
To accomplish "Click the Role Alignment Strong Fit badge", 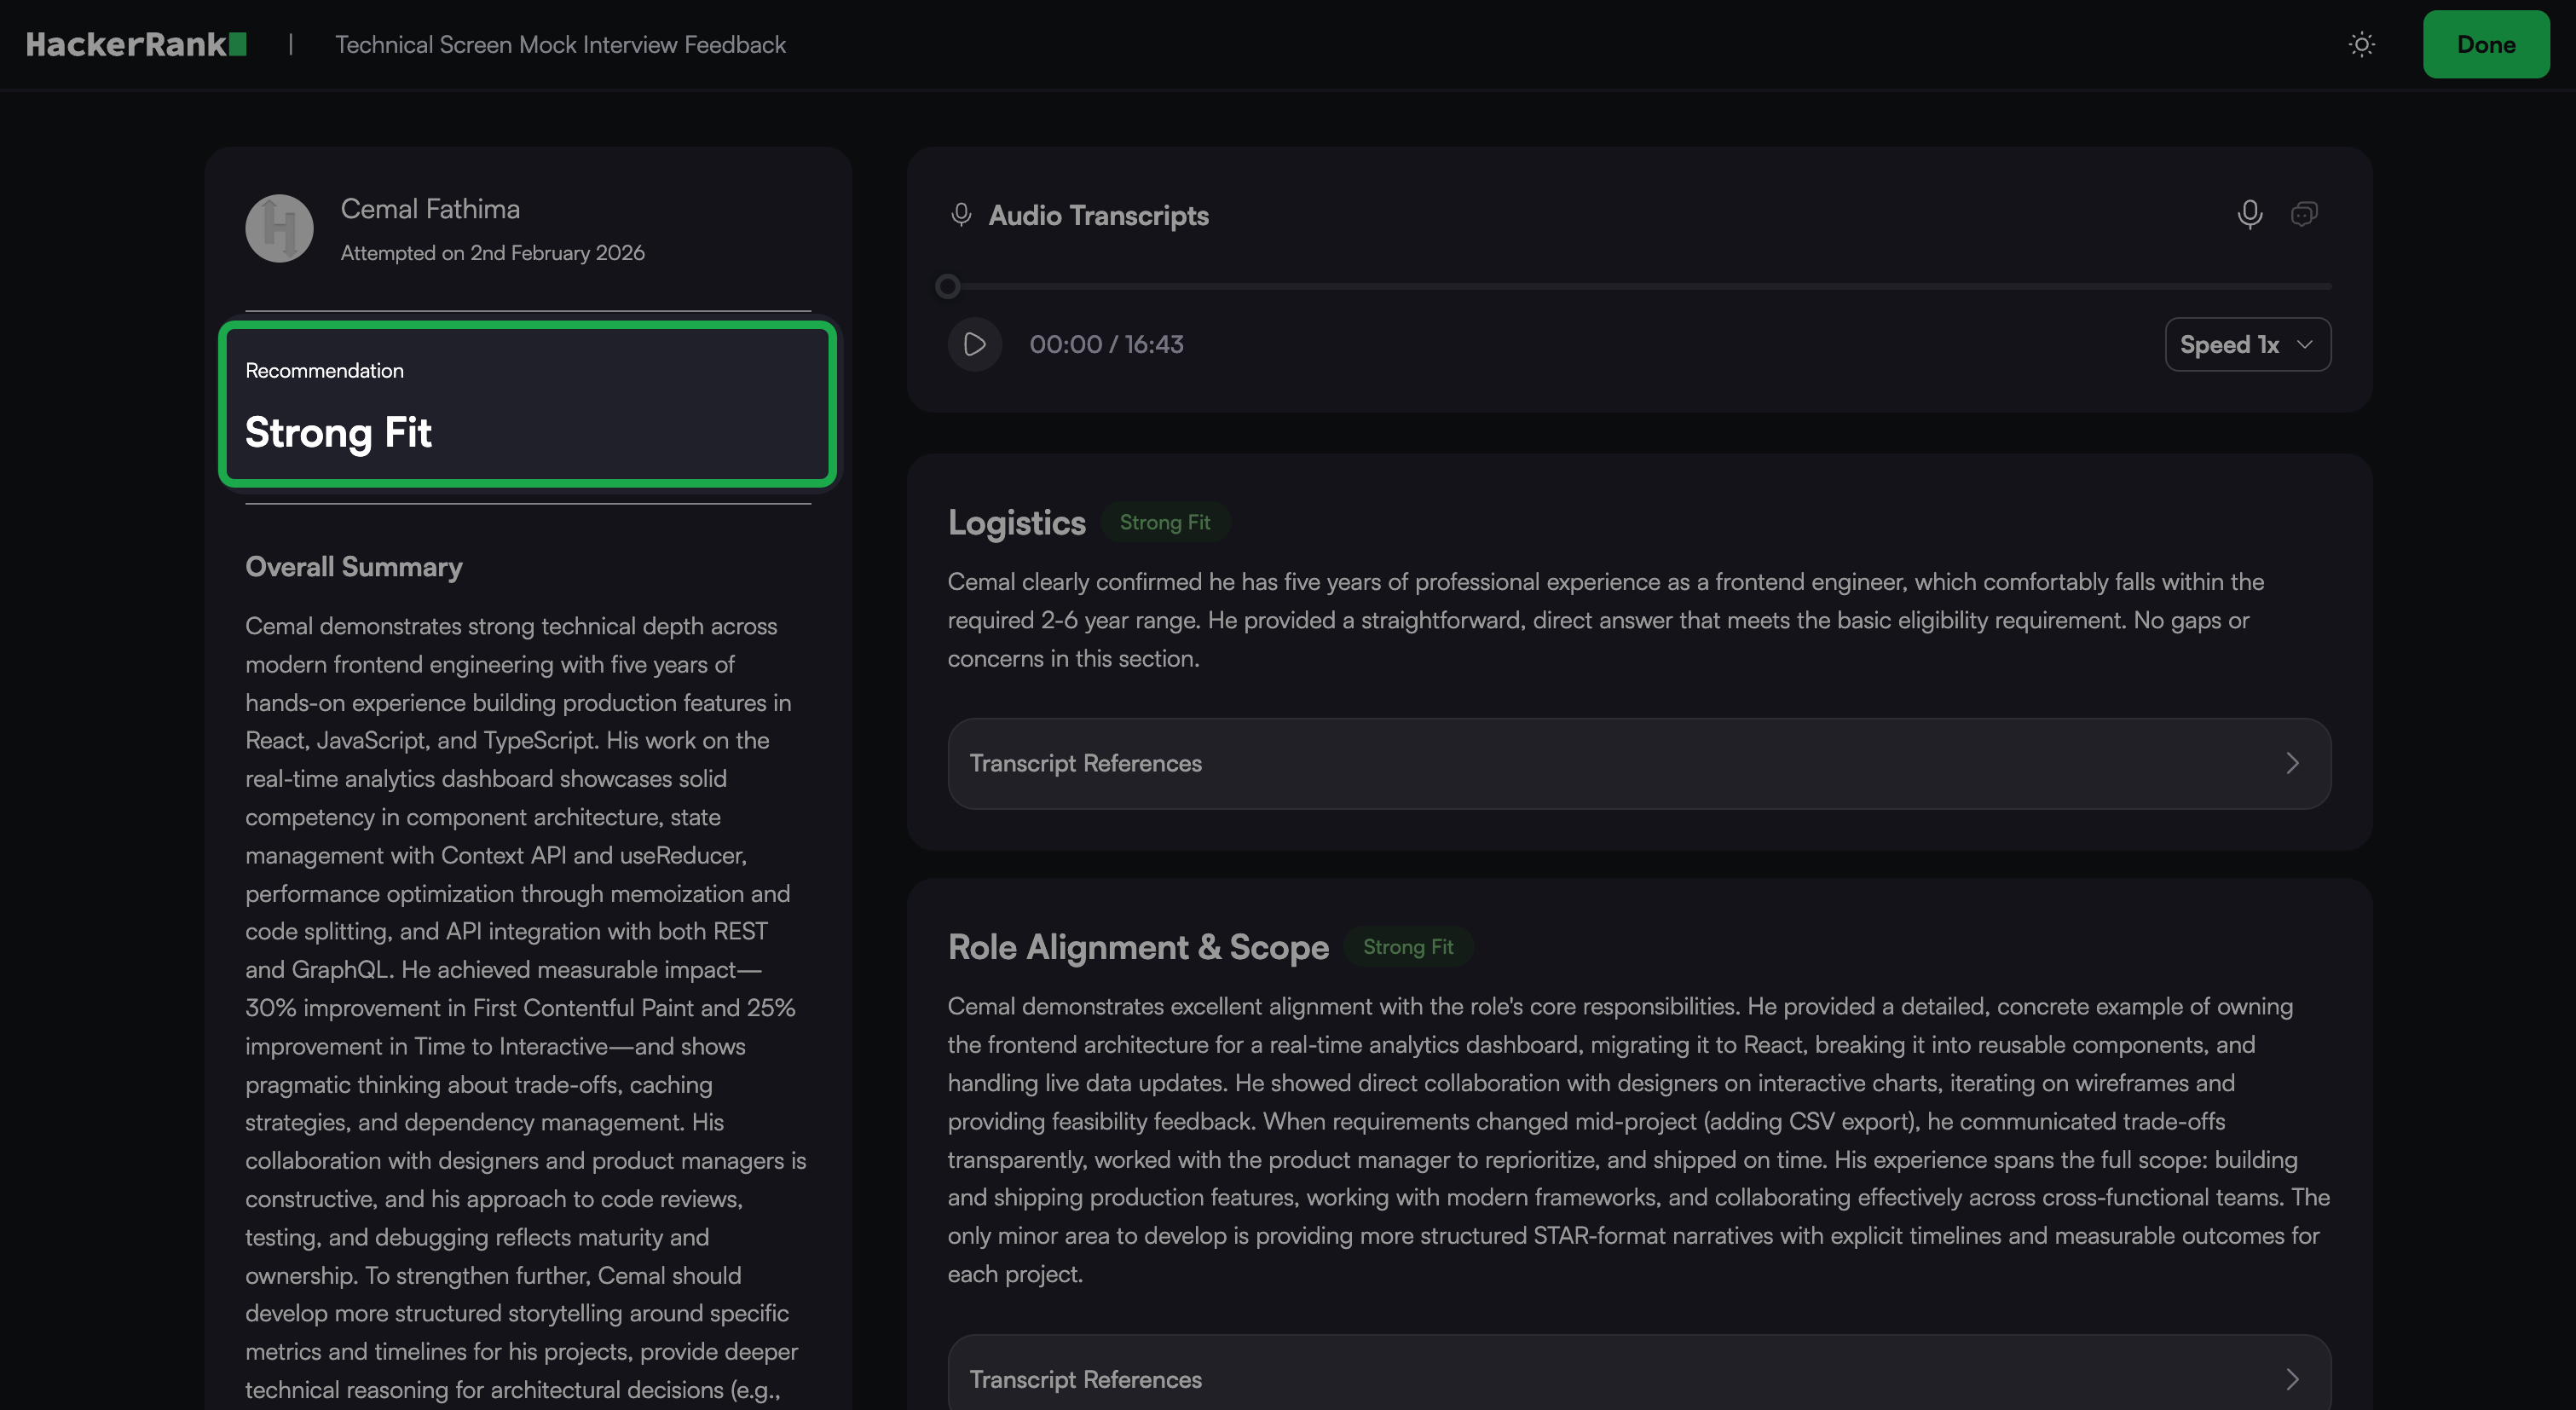I will click(1407, 947).
